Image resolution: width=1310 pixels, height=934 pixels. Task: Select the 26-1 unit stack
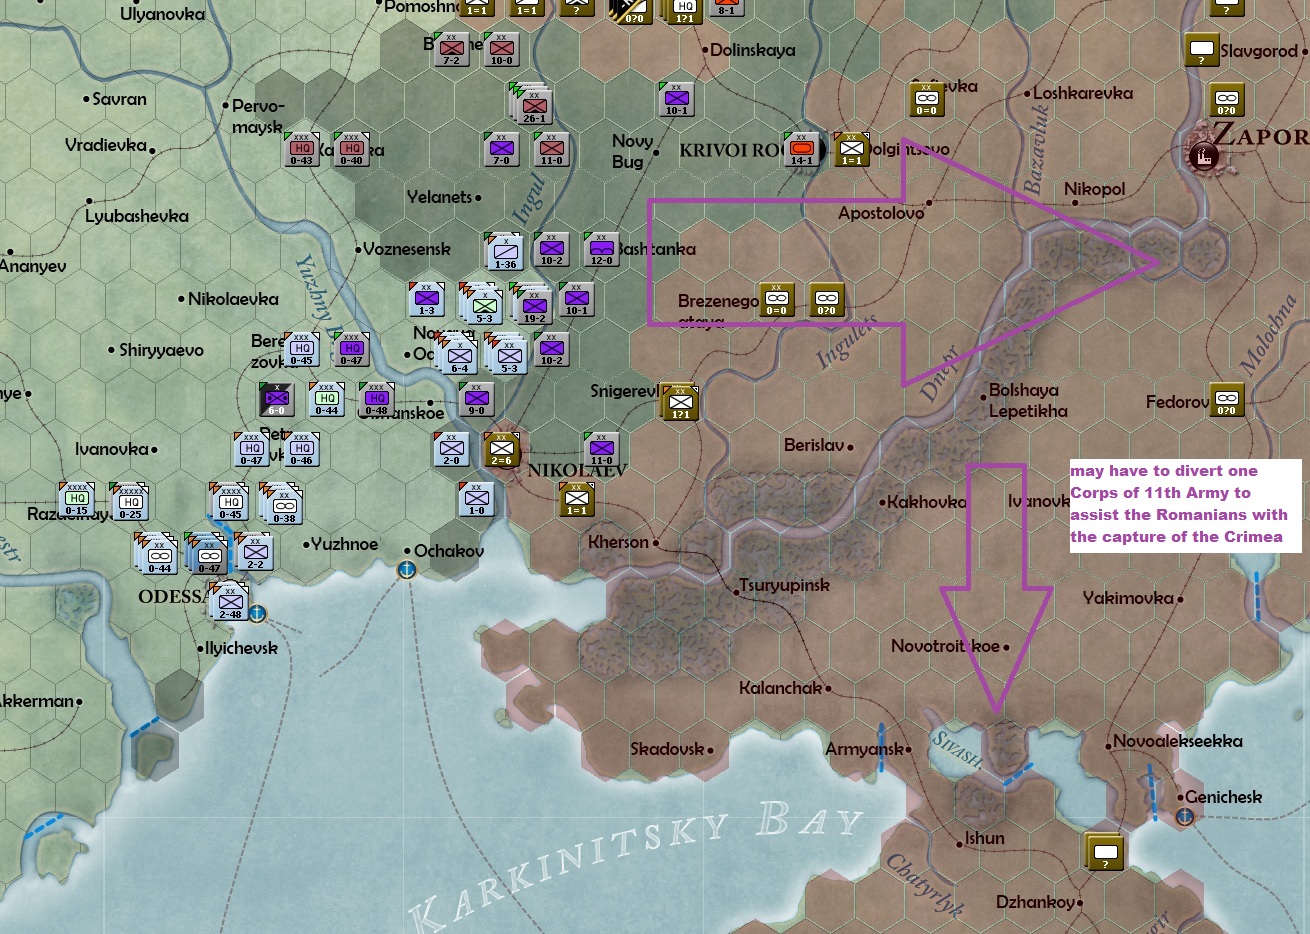(x=533, y=104)
